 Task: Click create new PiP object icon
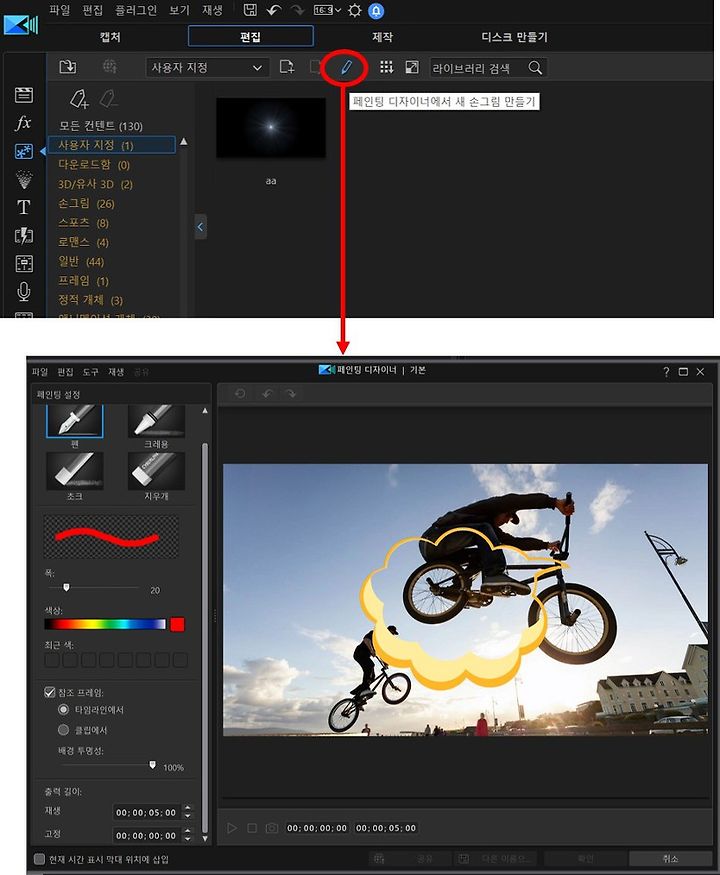click(287, 68)
